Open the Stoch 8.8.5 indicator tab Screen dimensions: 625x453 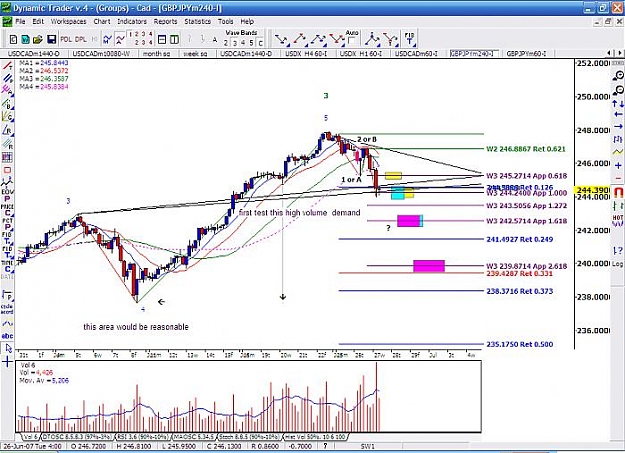click(x=250, y=437)
